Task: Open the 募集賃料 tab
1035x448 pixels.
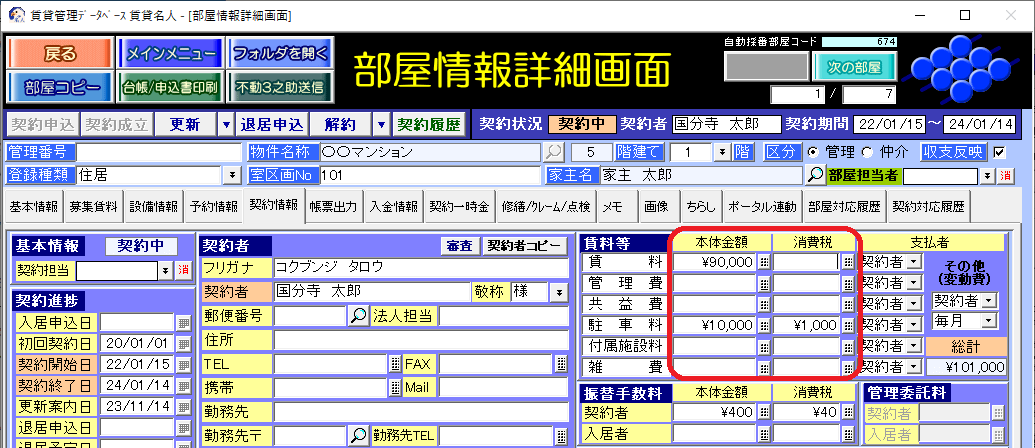Action: pyautogui.click(x=93, y=207)
